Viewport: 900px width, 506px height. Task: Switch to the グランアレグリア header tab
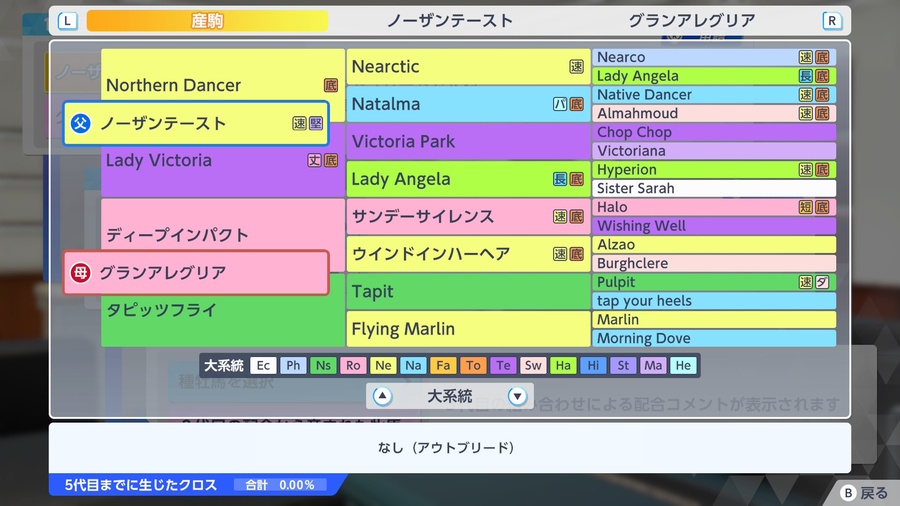click(692, 21)
